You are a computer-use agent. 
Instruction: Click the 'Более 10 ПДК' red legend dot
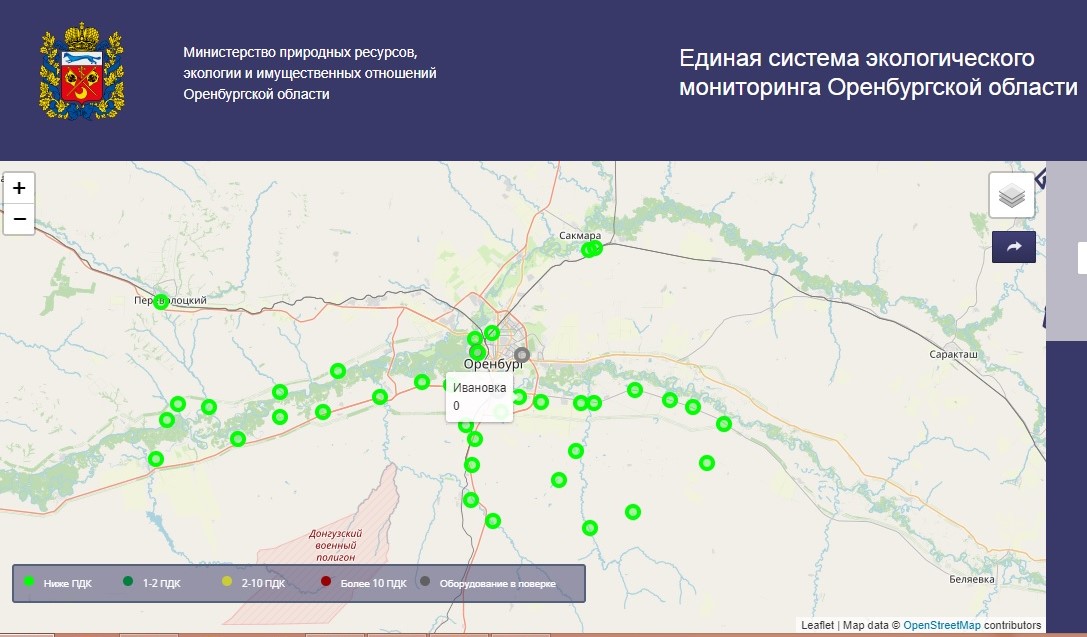click(325, 582)
